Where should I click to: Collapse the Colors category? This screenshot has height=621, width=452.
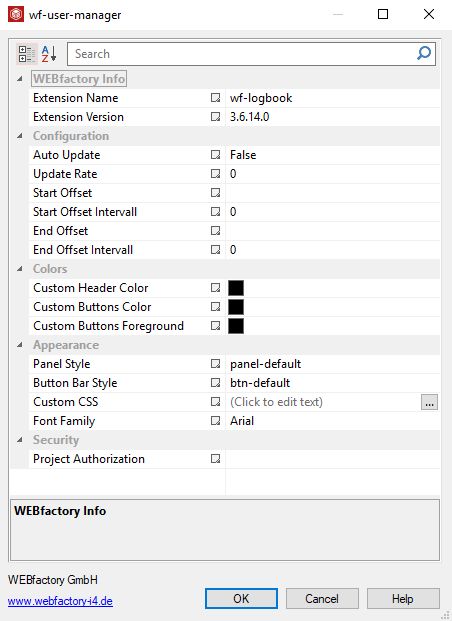(x=20, y=269)
